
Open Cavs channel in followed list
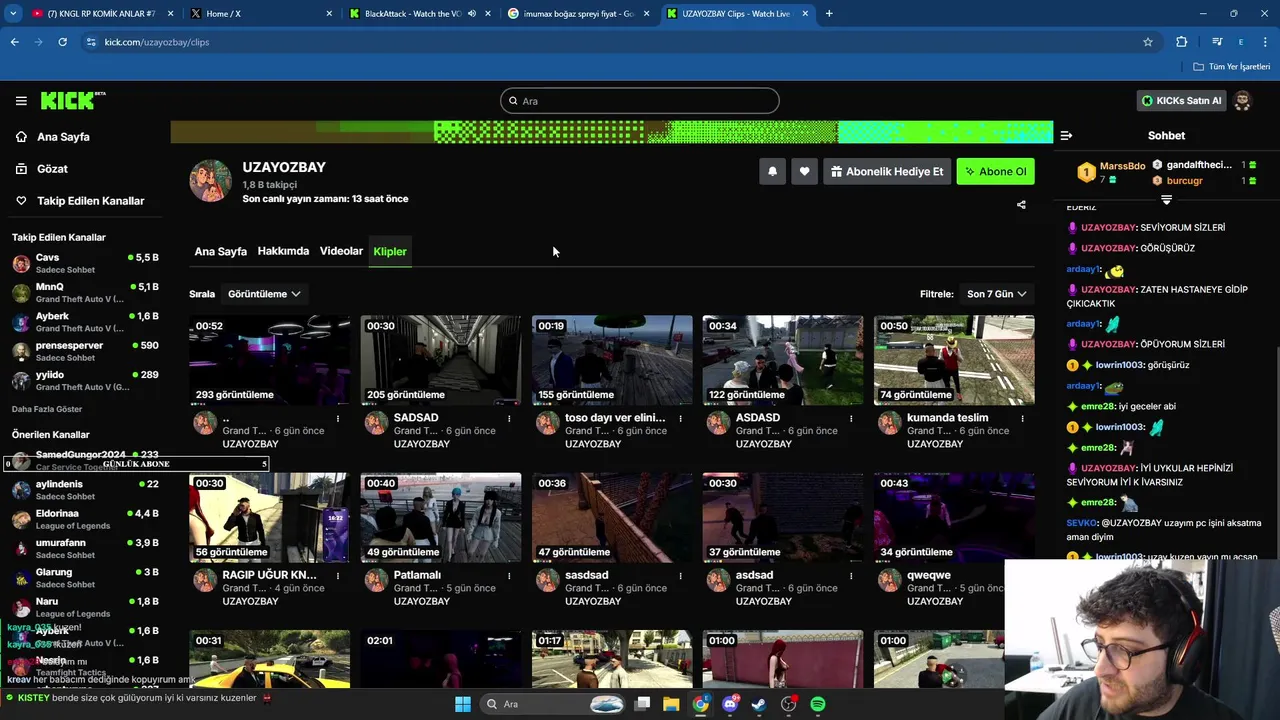(85, 263)
